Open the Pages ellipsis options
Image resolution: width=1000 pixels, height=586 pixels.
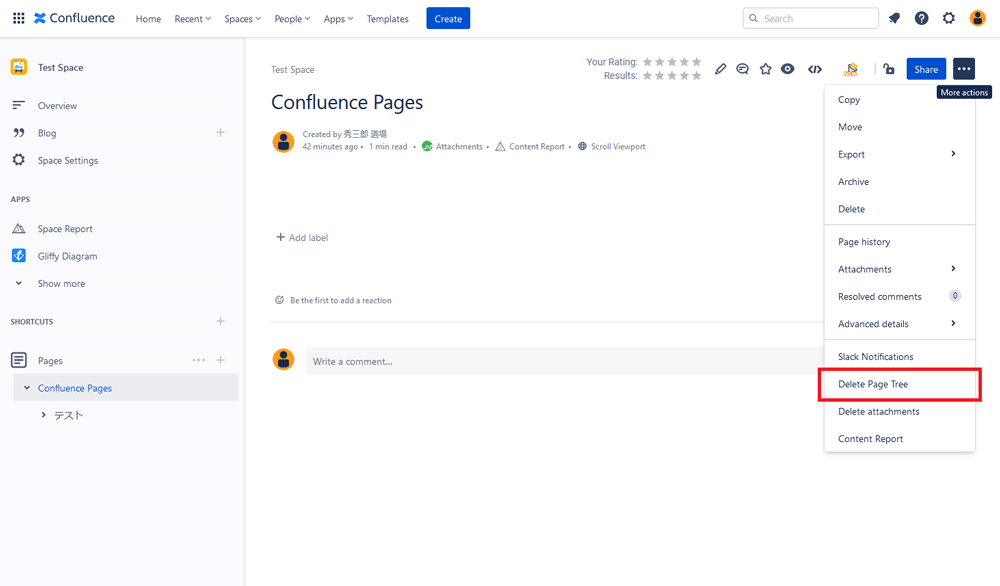199,360
